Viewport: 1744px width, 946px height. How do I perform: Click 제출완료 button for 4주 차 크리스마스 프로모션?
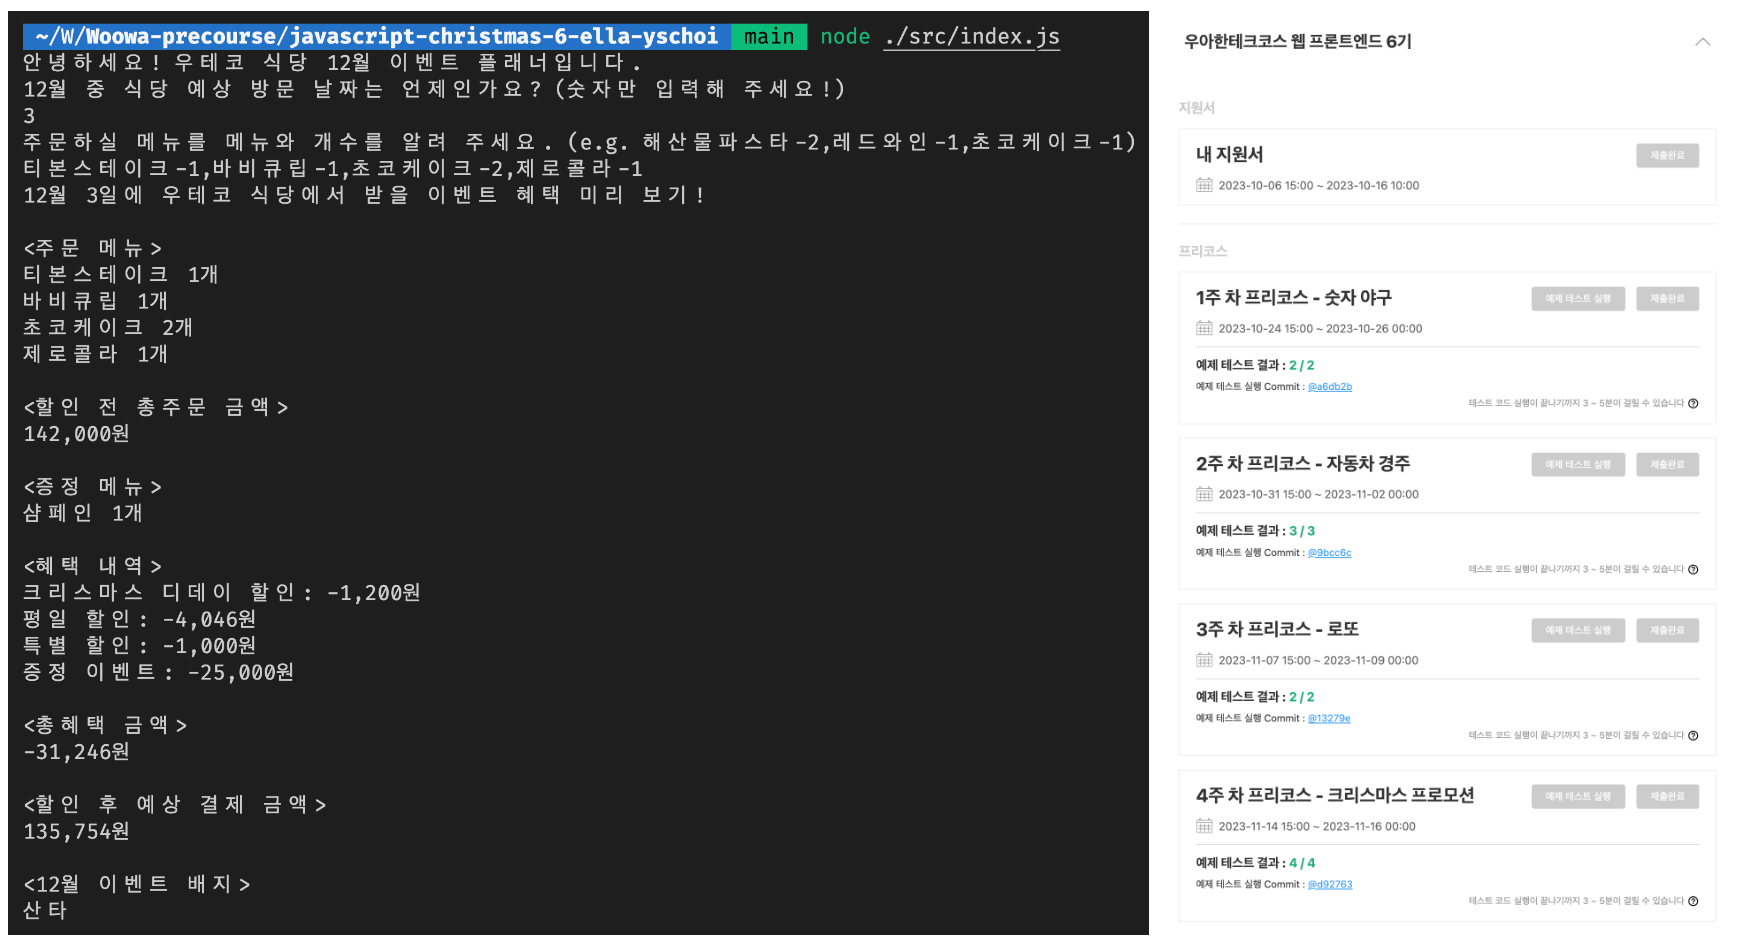click(1667, 796)
